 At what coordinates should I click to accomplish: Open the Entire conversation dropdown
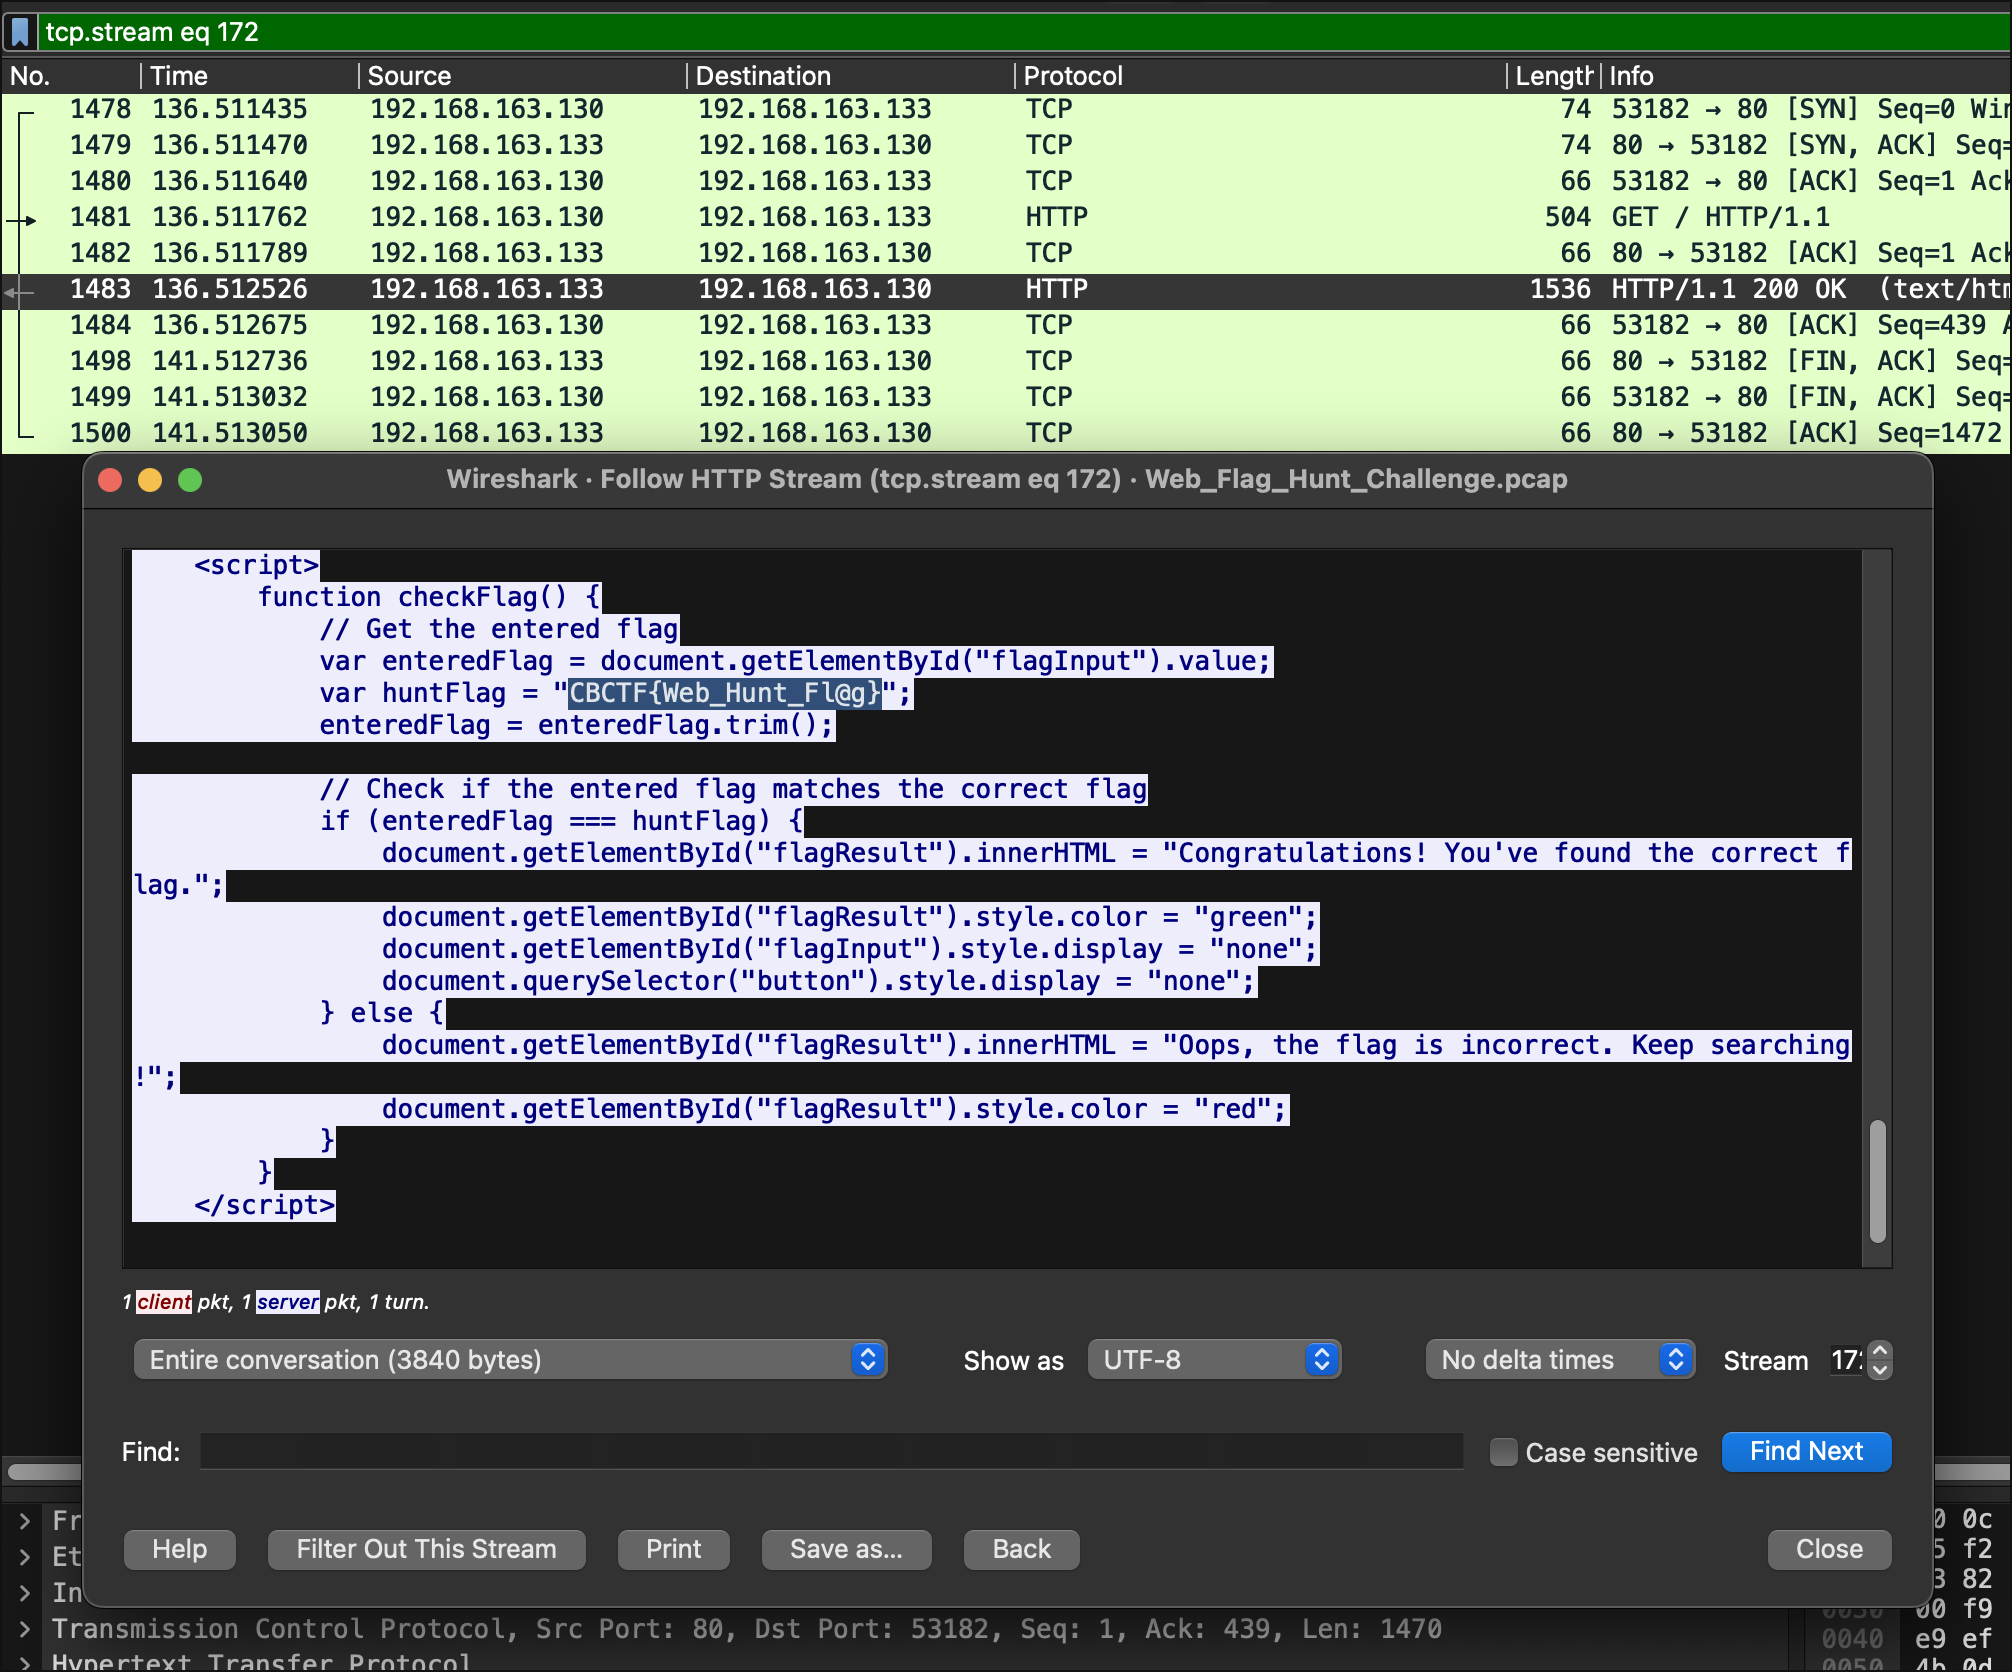coord(510,1360)
